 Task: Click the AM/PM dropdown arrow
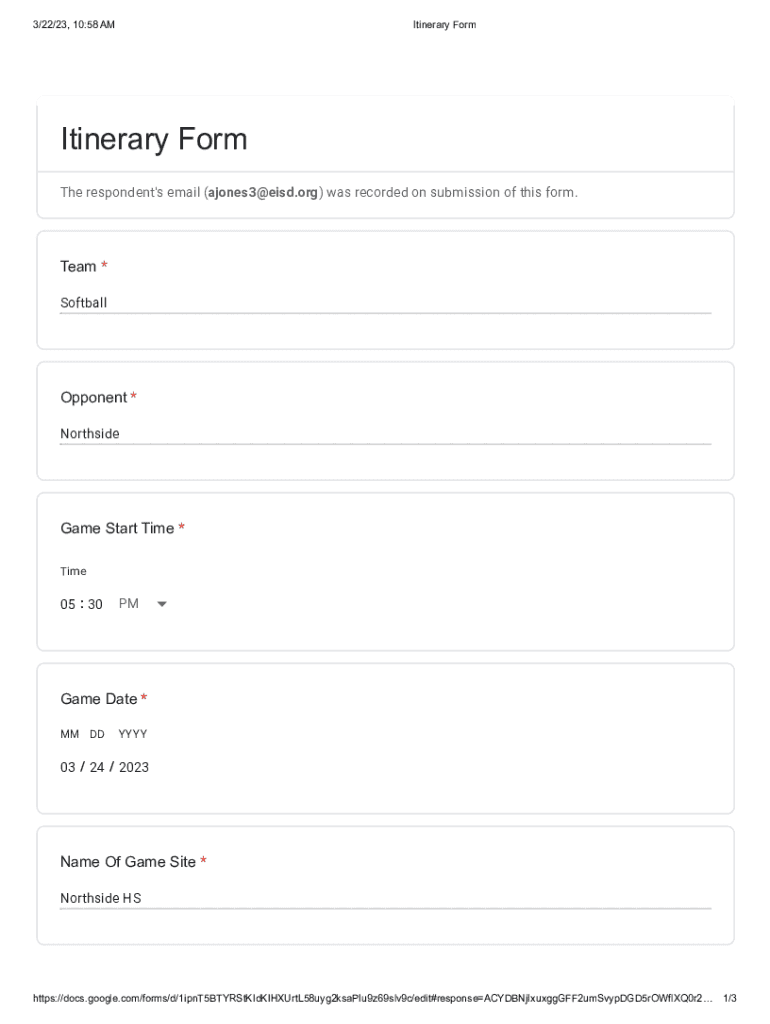tap(162, 604)
